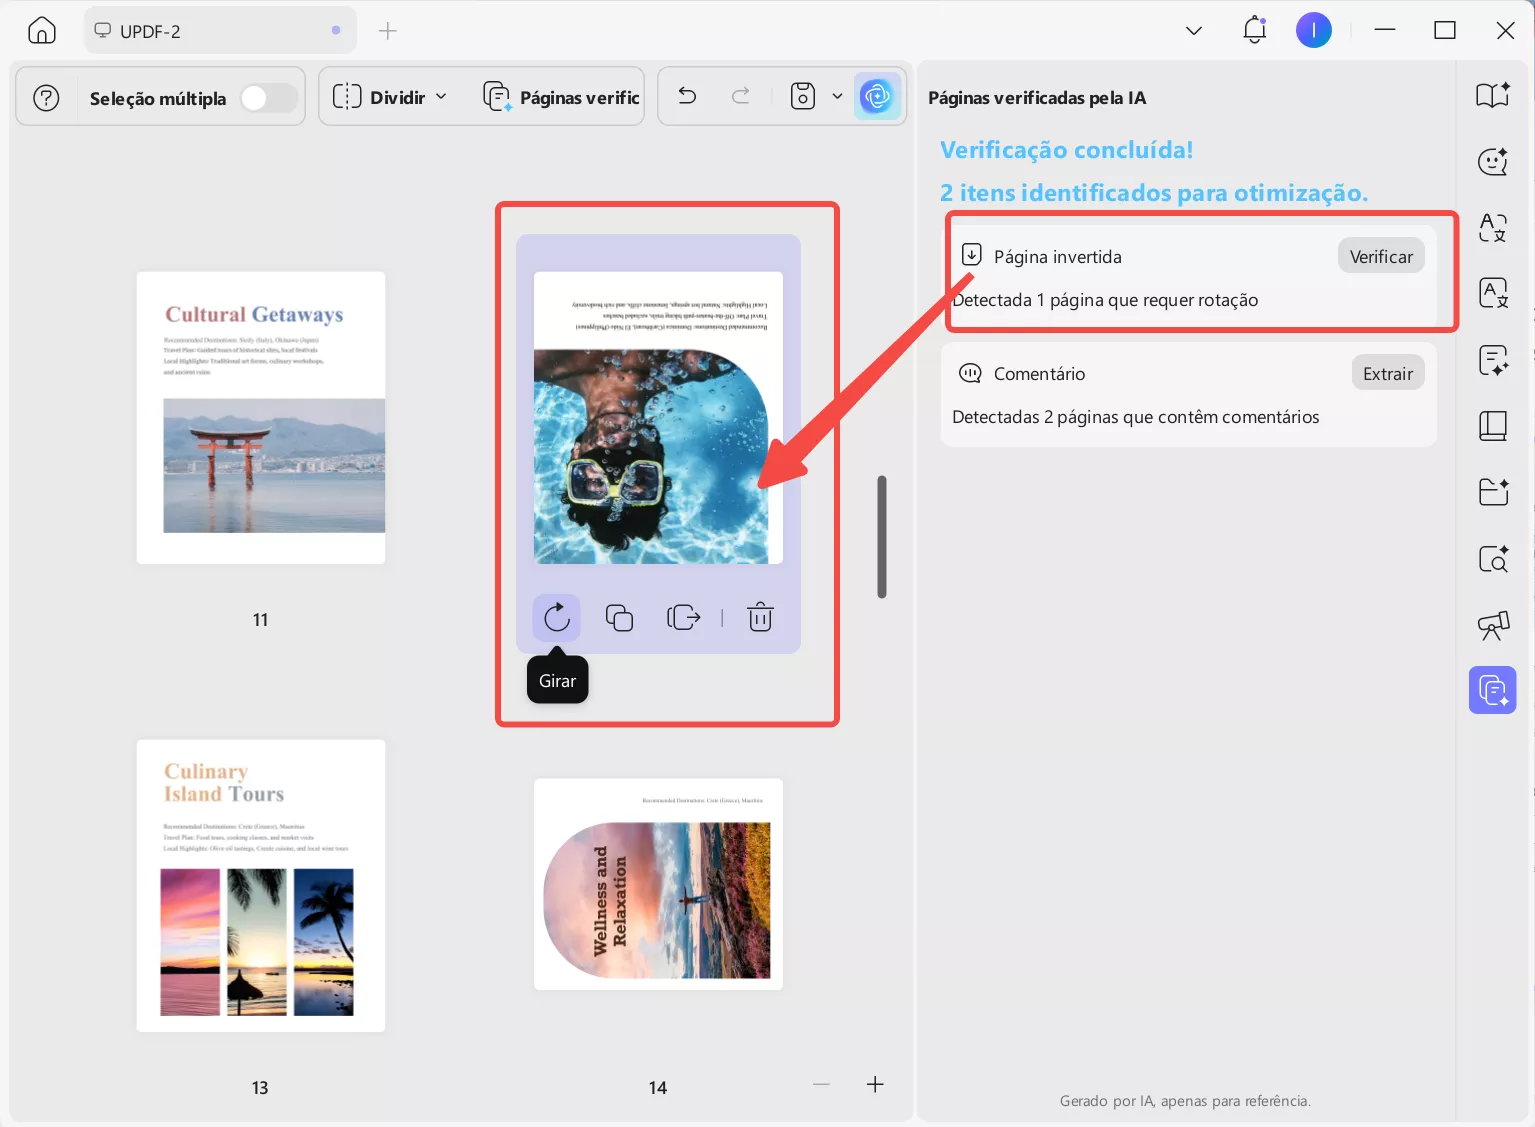Zoom out thumbnails with the minus icon
The height and width of the screenshot is (1127, 1535).
[x=821, y=1085]
